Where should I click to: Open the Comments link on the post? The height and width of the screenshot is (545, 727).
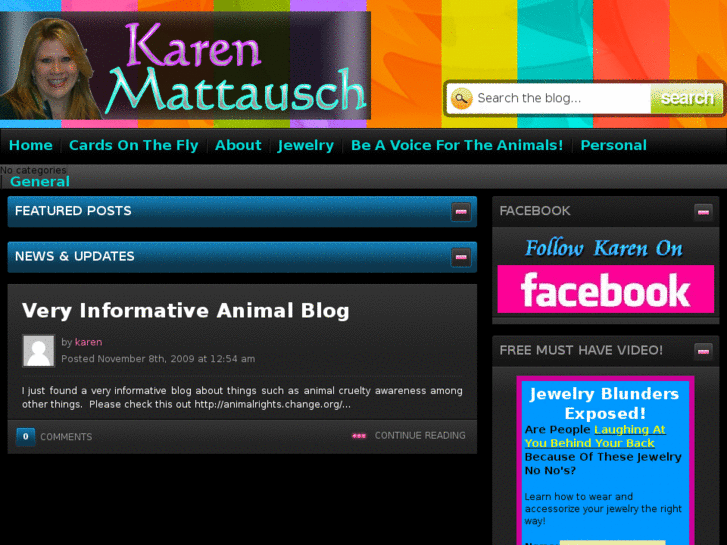tap(66, 437)
